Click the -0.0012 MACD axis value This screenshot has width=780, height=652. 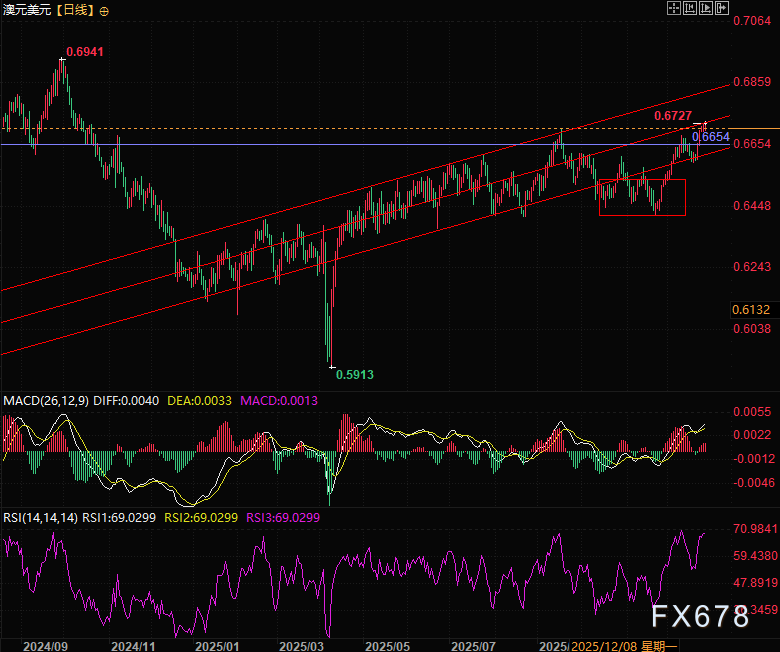[754, 459]
